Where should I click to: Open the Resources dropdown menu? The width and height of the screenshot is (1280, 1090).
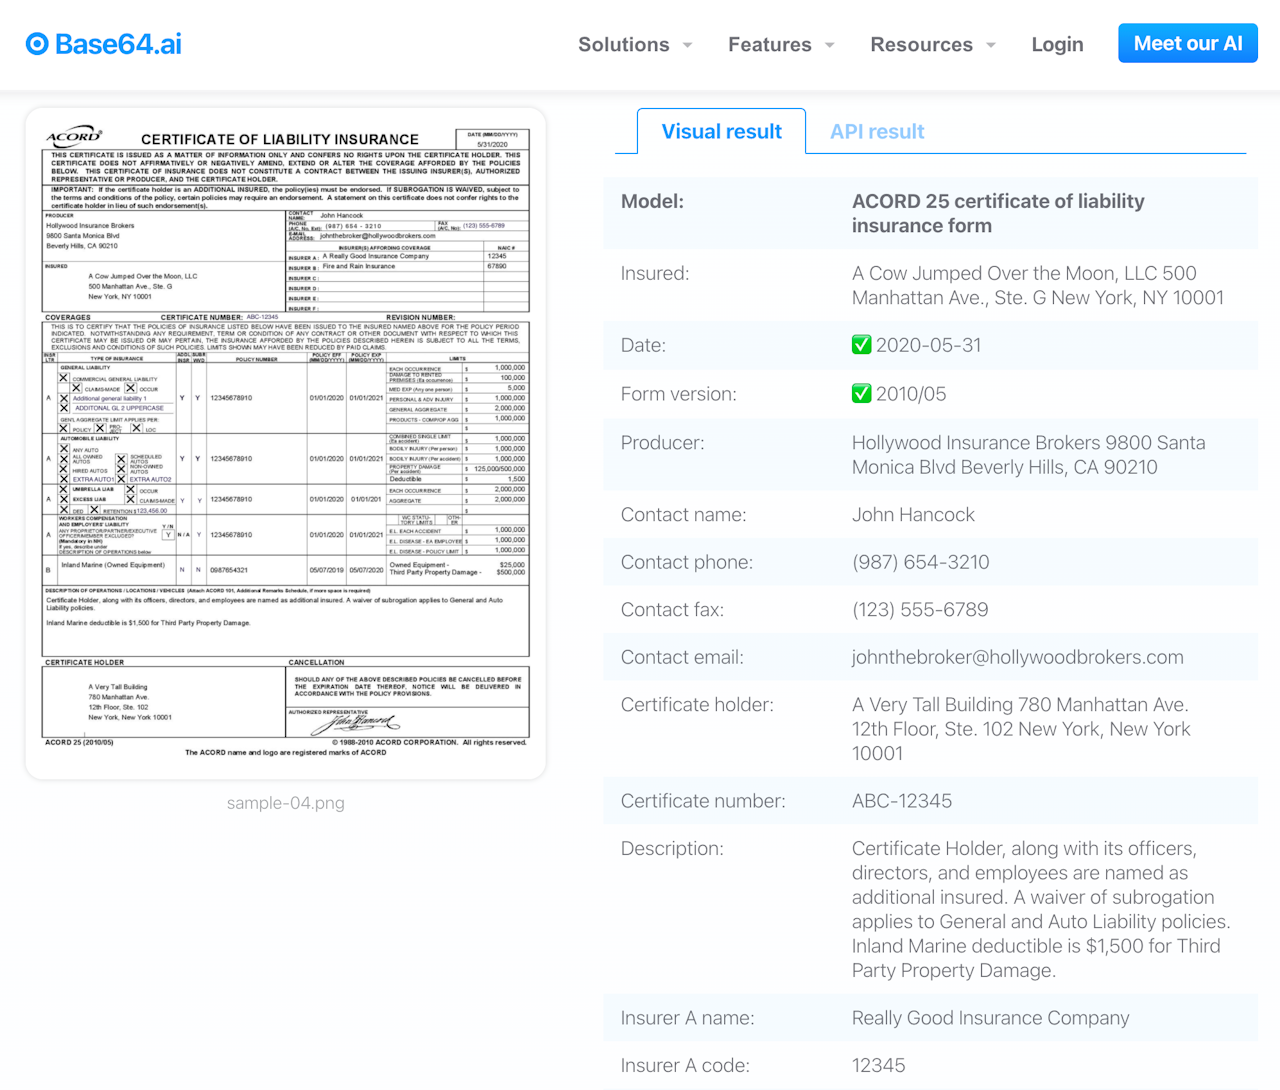point(933,45)
